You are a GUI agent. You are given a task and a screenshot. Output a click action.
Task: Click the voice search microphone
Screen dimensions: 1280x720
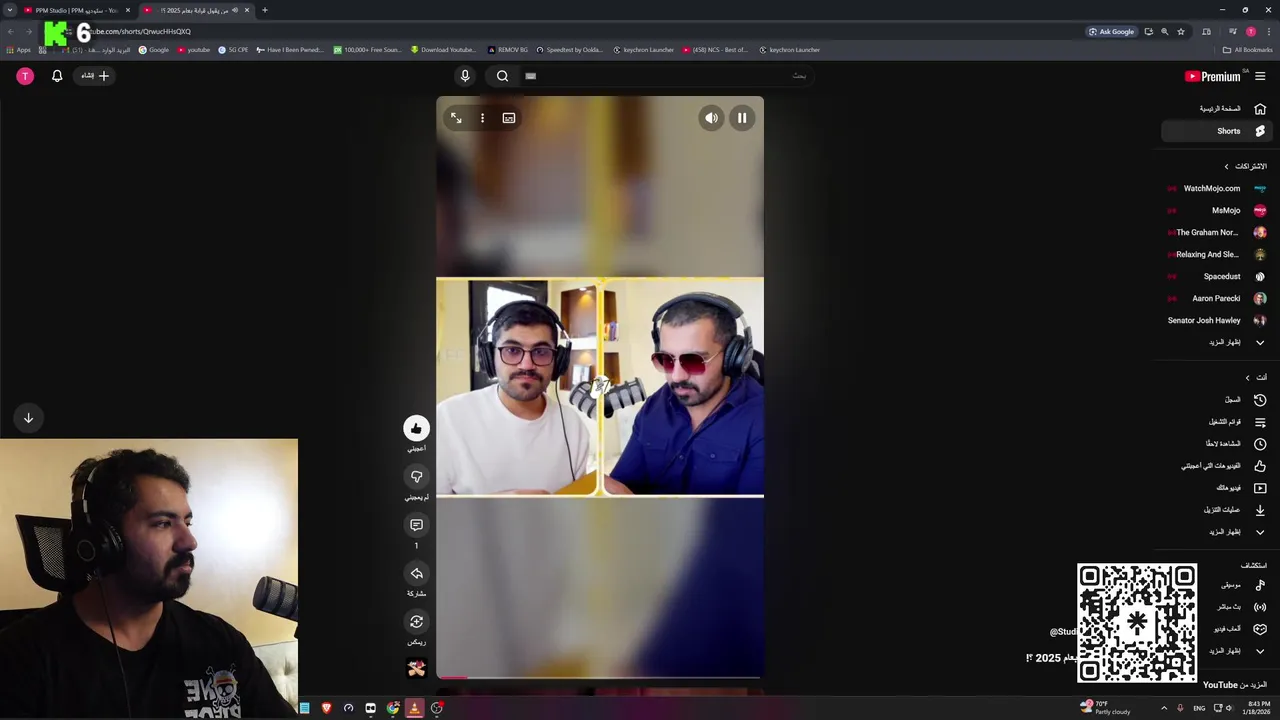tap(465, 76)
